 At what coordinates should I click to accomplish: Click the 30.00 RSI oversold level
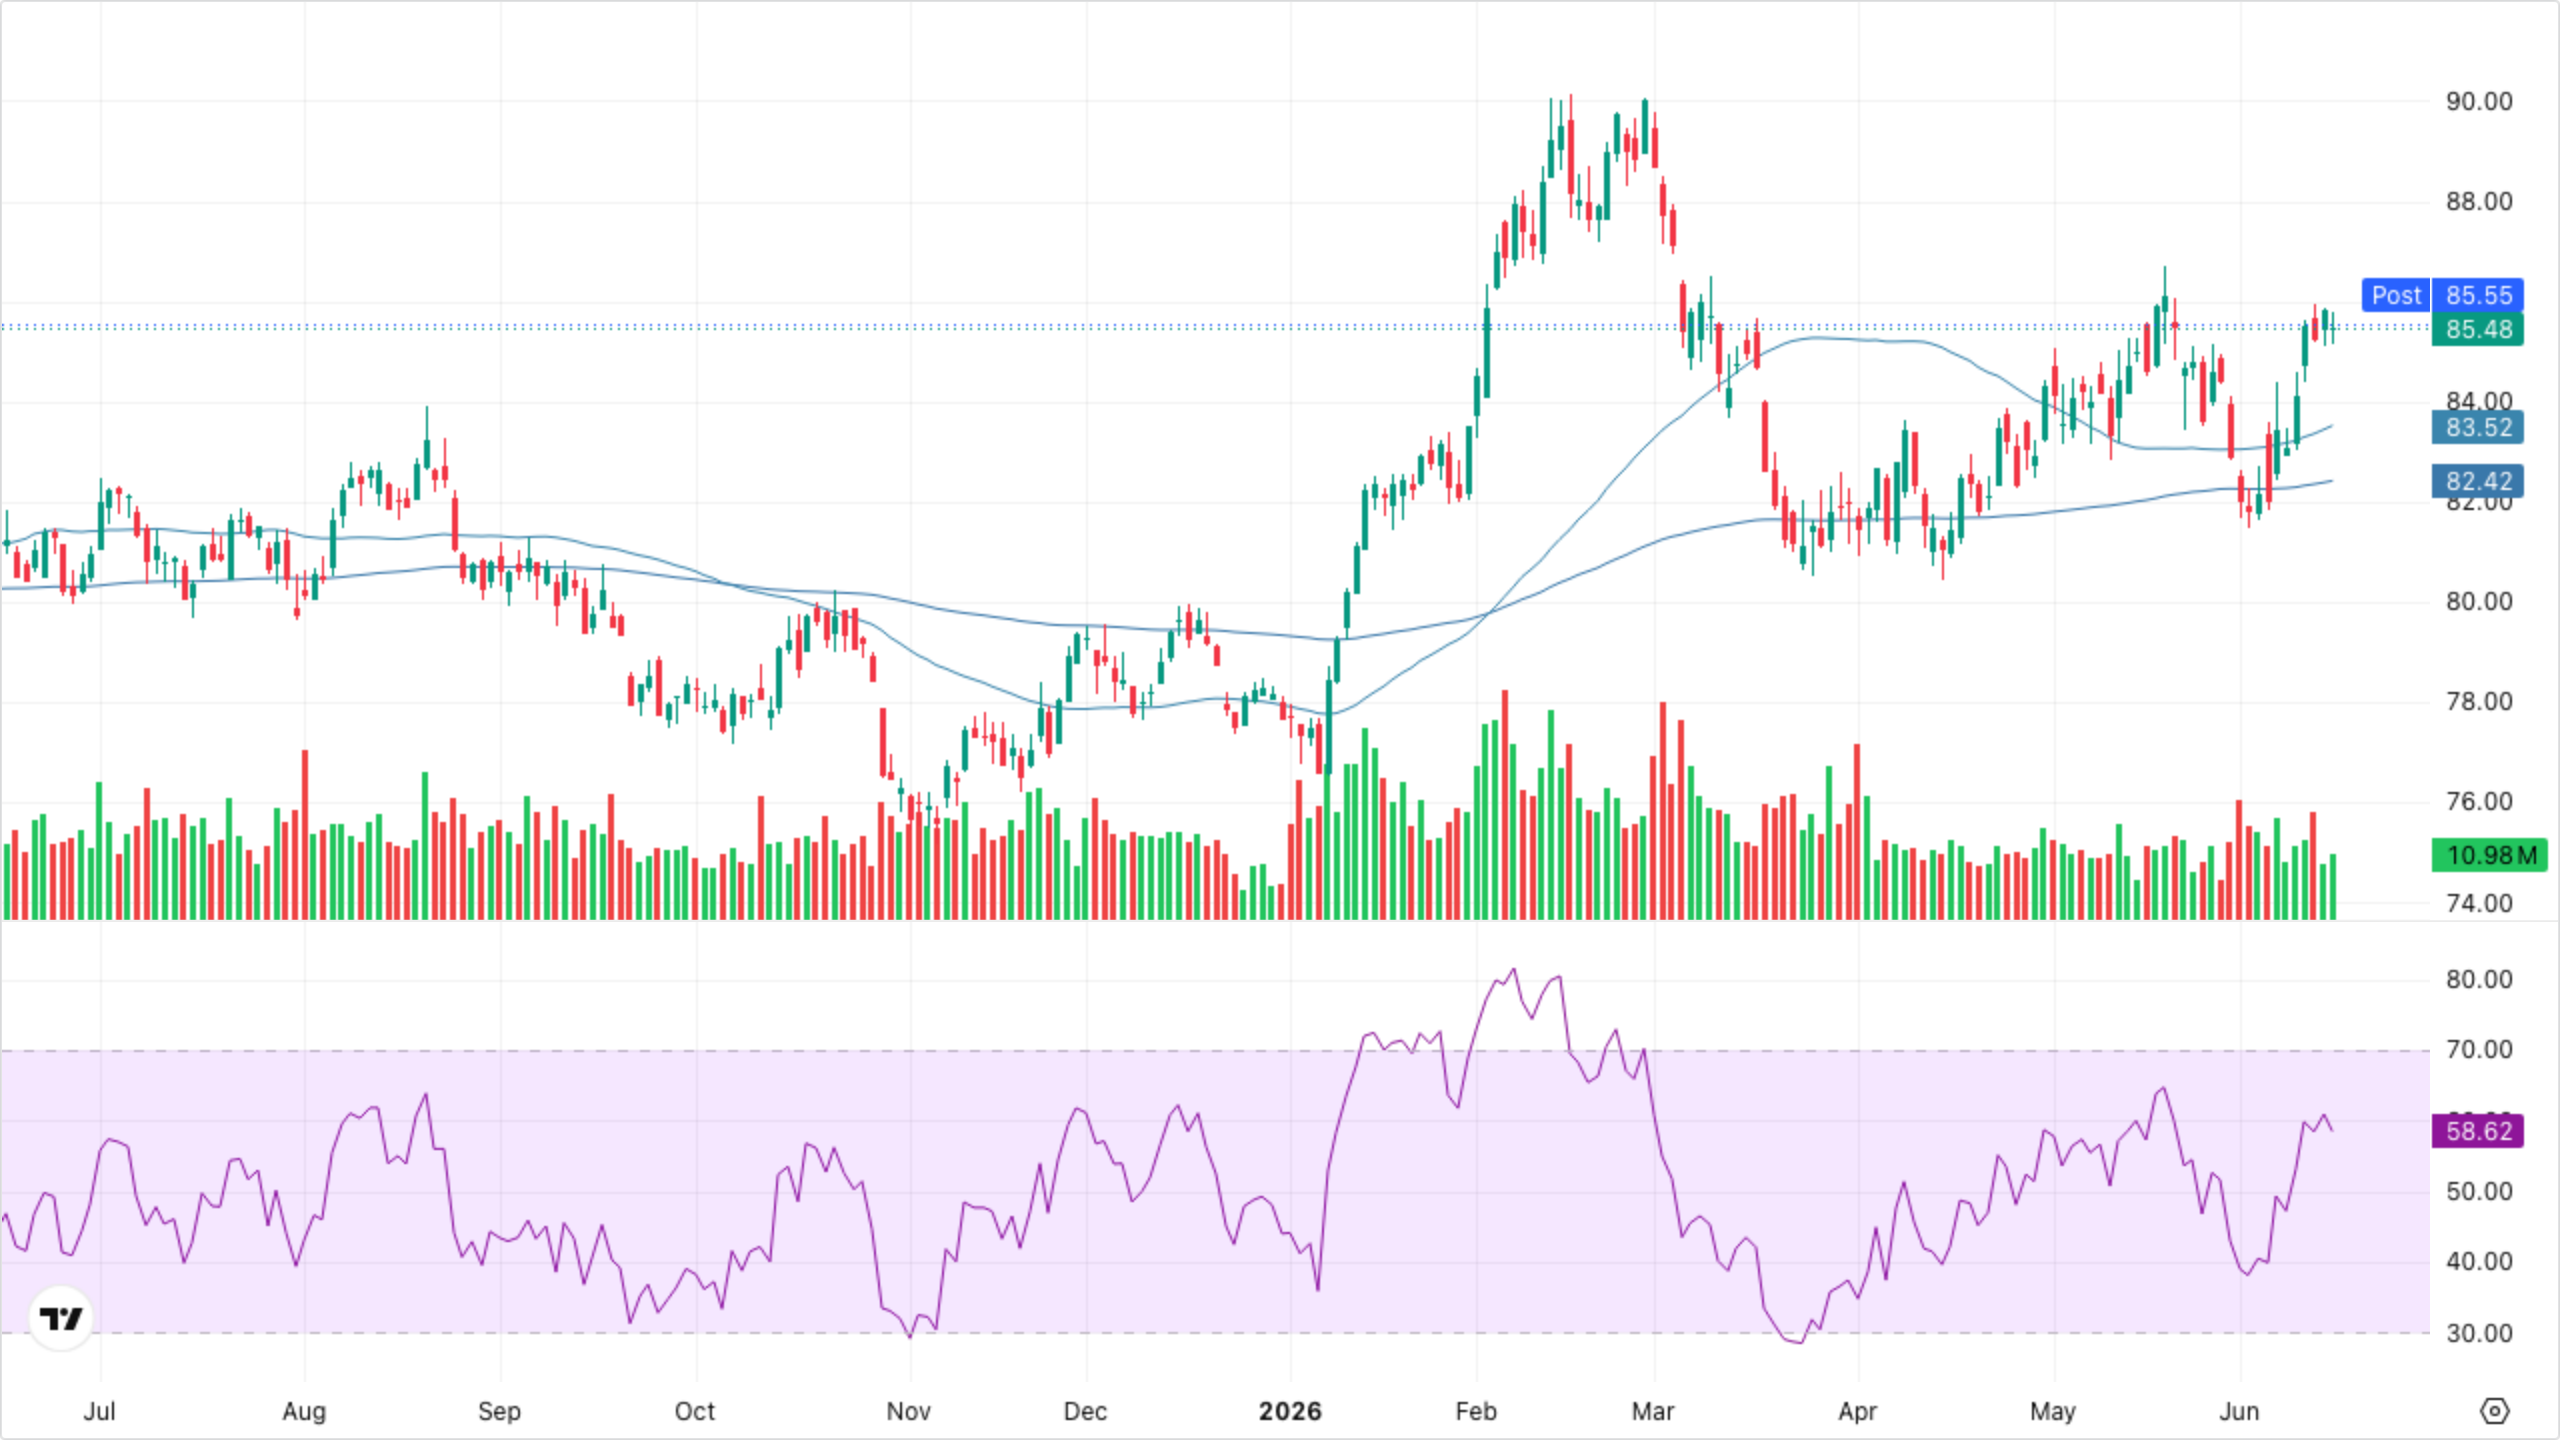[2479, 1333]
